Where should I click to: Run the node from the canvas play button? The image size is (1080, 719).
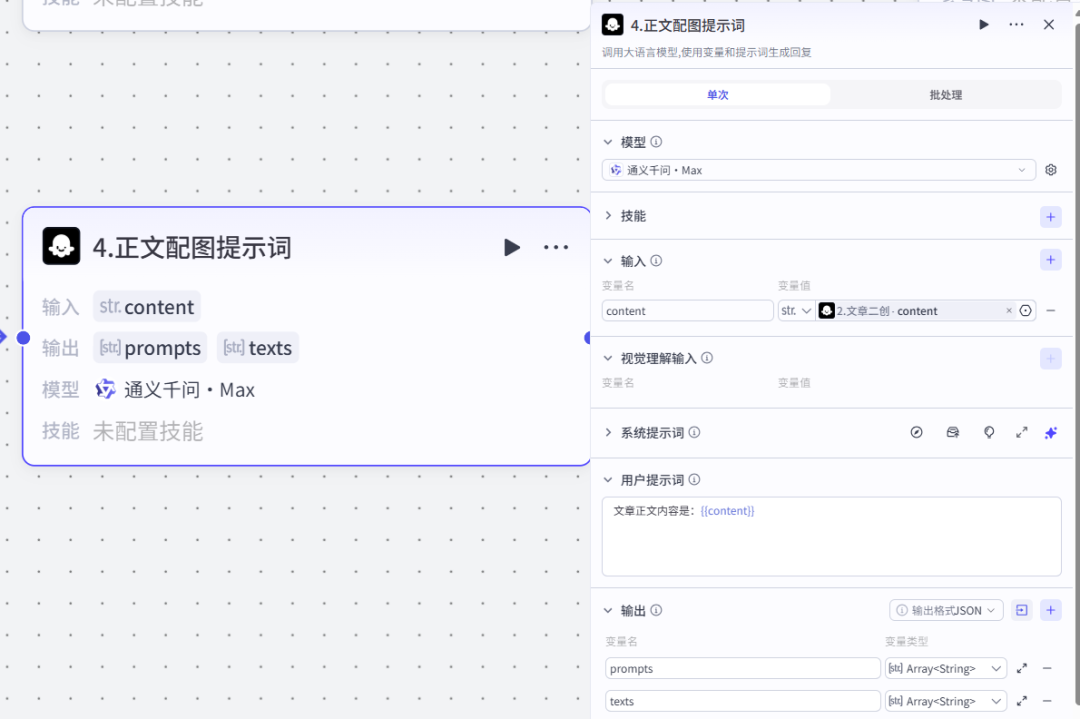point(512,247)
